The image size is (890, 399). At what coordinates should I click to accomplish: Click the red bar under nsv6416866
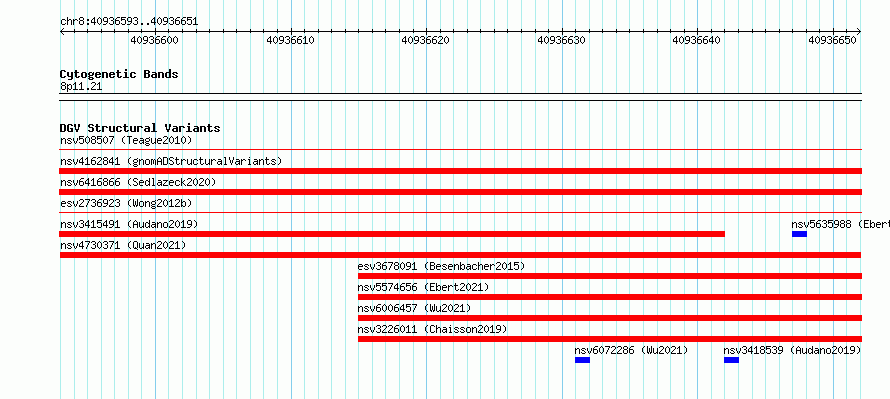point(461,192)
